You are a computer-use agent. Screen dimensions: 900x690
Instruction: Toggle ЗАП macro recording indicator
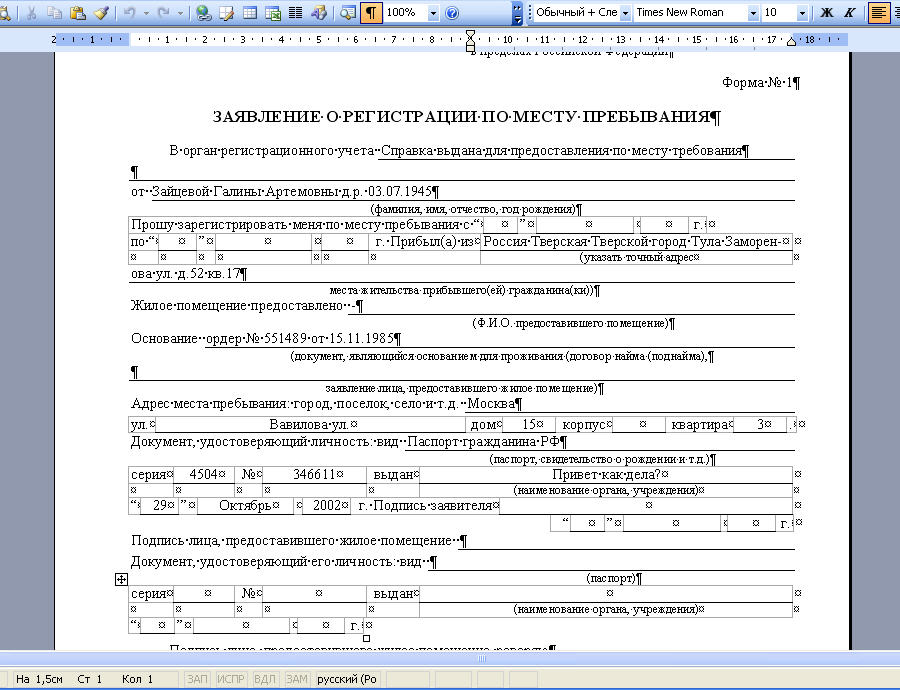197,679
